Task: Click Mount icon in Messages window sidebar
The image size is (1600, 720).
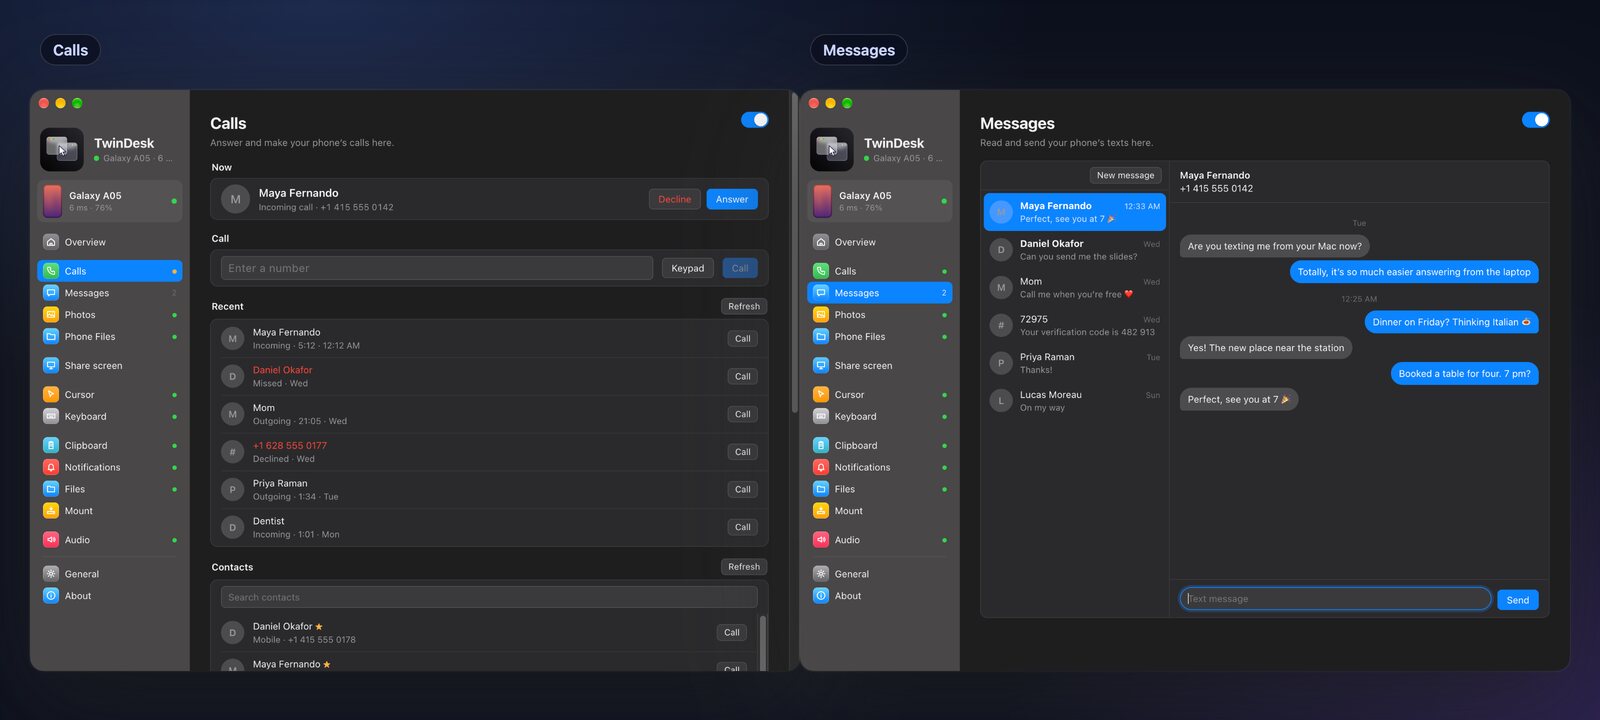Action: (821, 511)
